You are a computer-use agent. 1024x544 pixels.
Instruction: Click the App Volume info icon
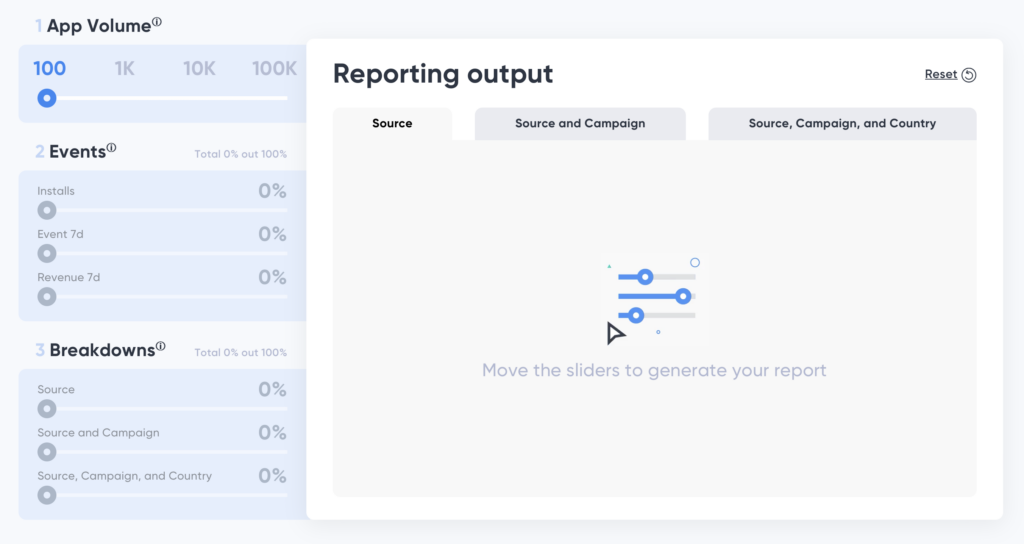(x=157, y=21)
